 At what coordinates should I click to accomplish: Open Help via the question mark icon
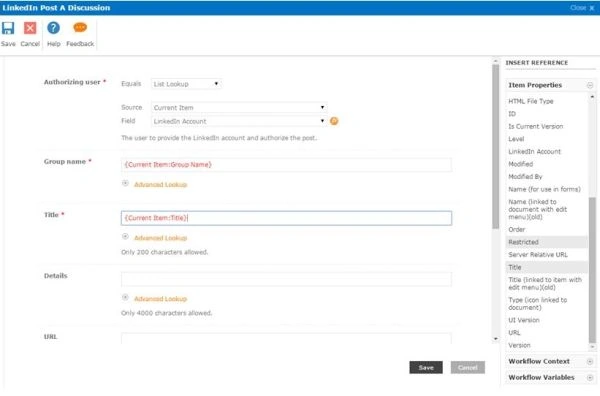point(54,28)
